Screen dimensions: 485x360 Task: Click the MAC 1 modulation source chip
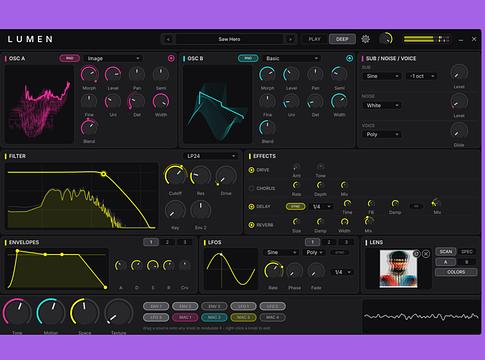[x=185, y=317]
